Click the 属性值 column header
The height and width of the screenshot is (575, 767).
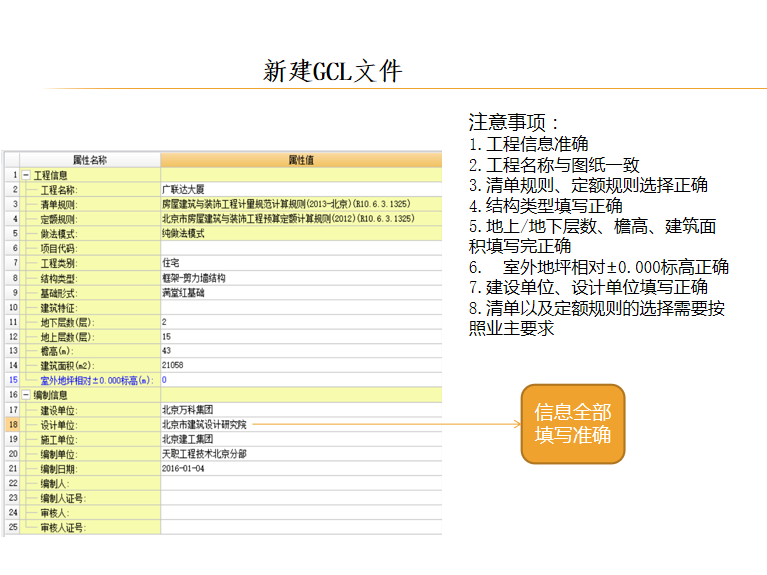pyautogui.click(x=300, y=160)
